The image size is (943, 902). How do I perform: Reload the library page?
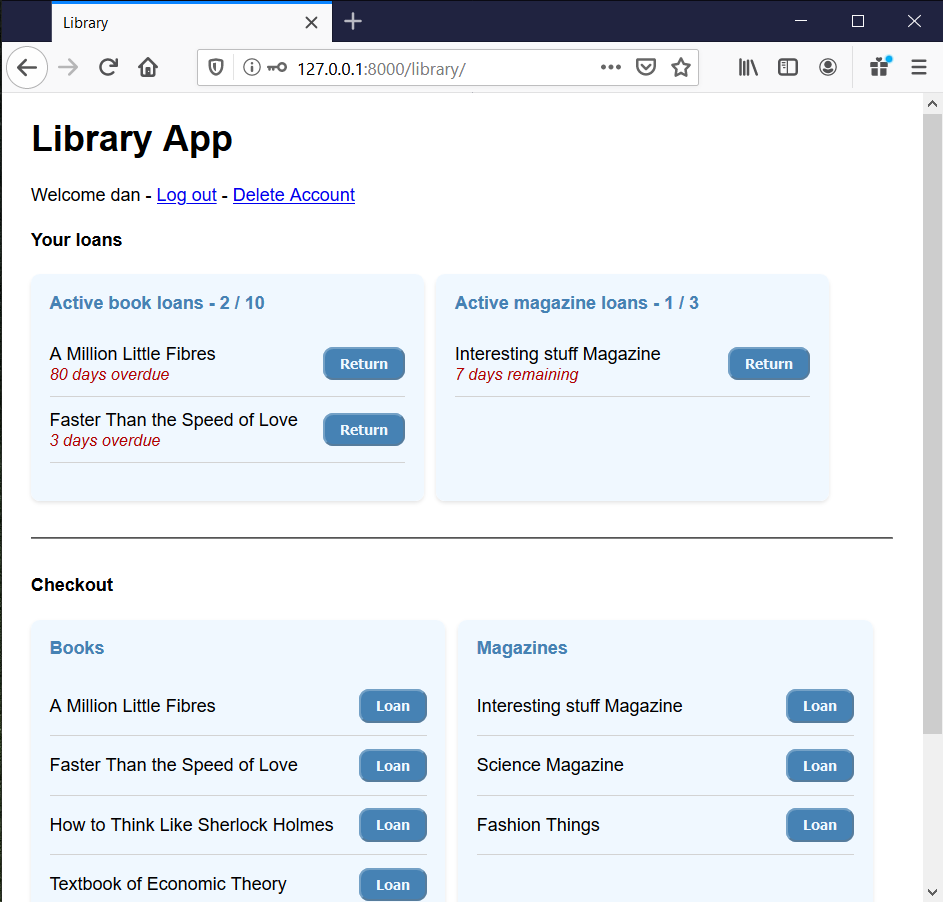(108, 67)
